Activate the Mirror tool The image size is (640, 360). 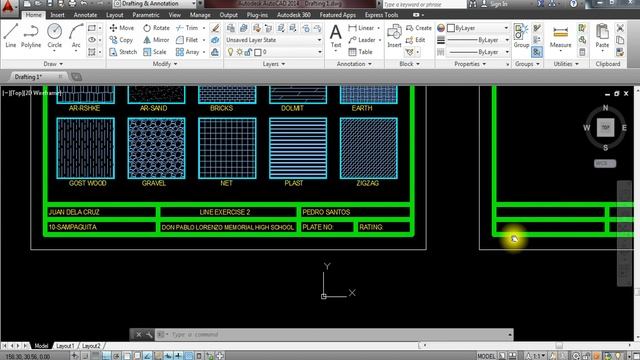(x=156, y=40)
